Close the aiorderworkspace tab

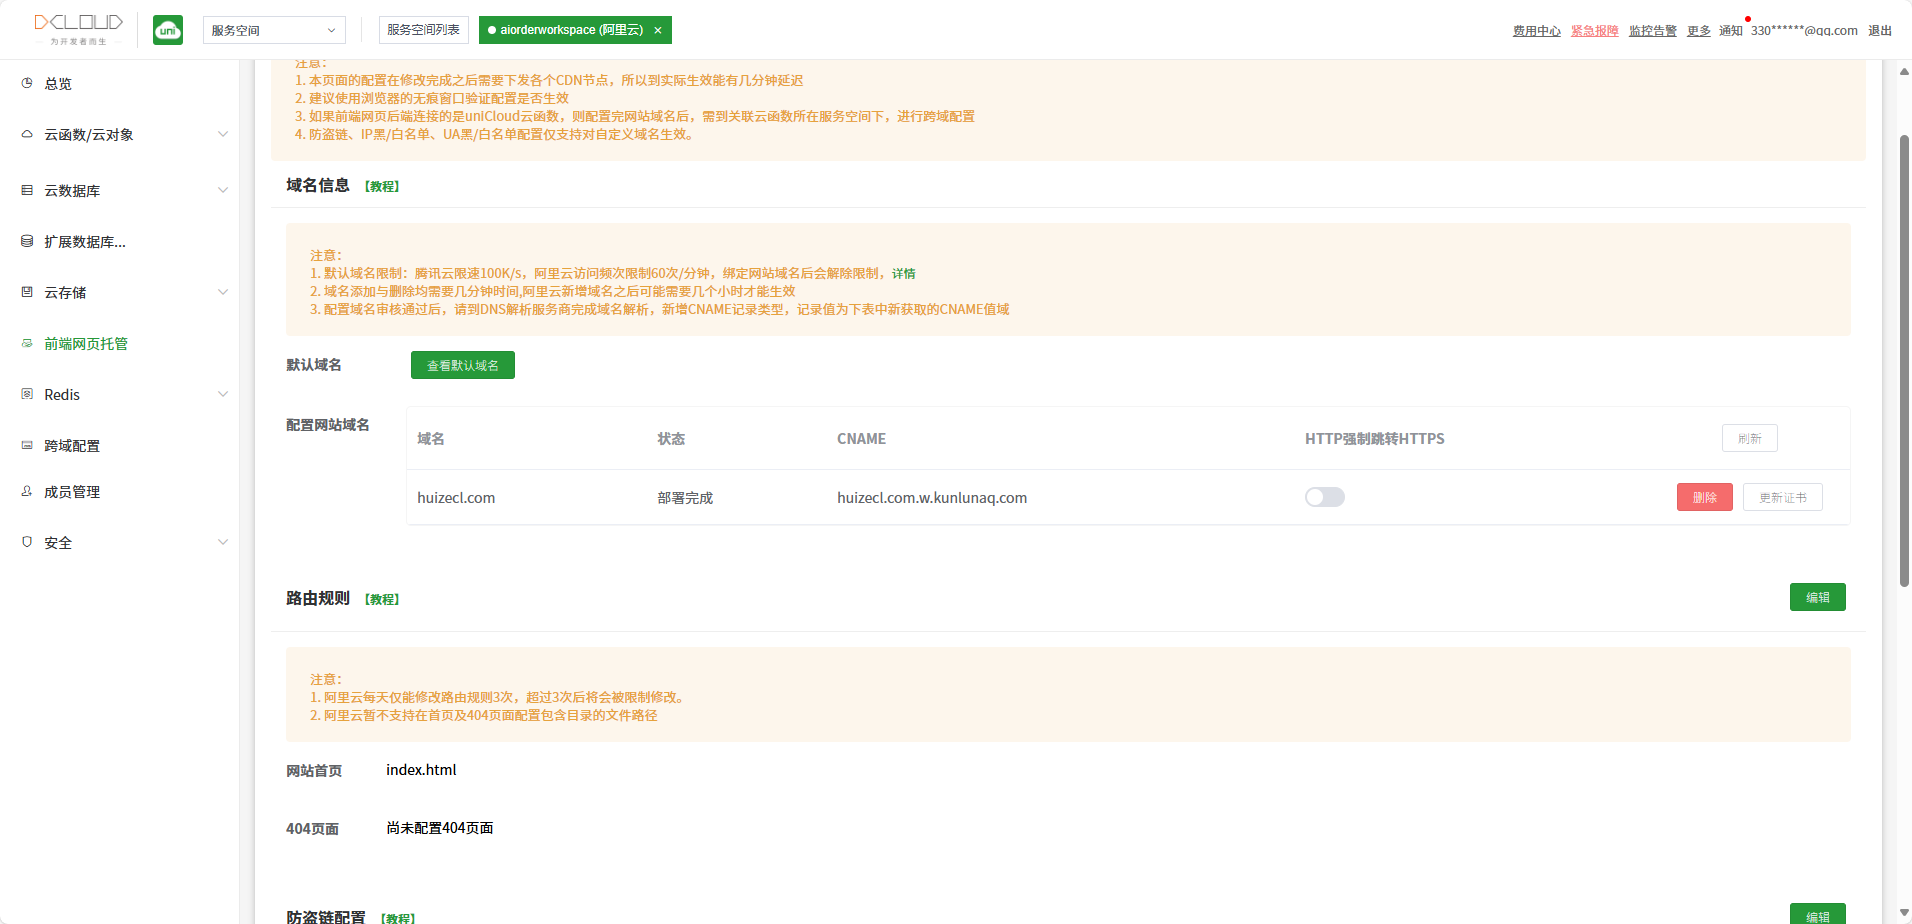pyautogui.click(x=658, y=30)
